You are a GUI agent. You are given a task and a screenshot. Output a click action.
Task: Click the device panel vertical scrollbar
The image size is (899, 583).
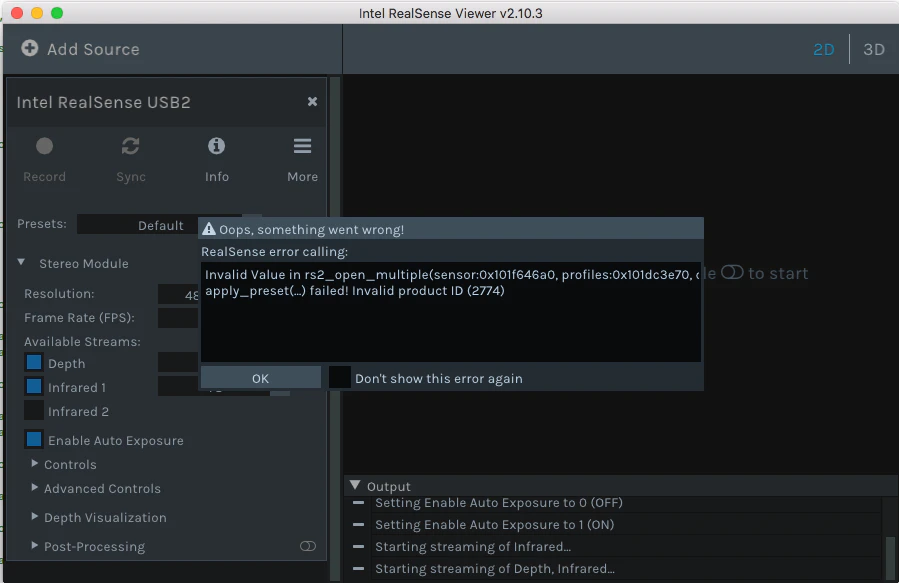click(x=335, y=328)
